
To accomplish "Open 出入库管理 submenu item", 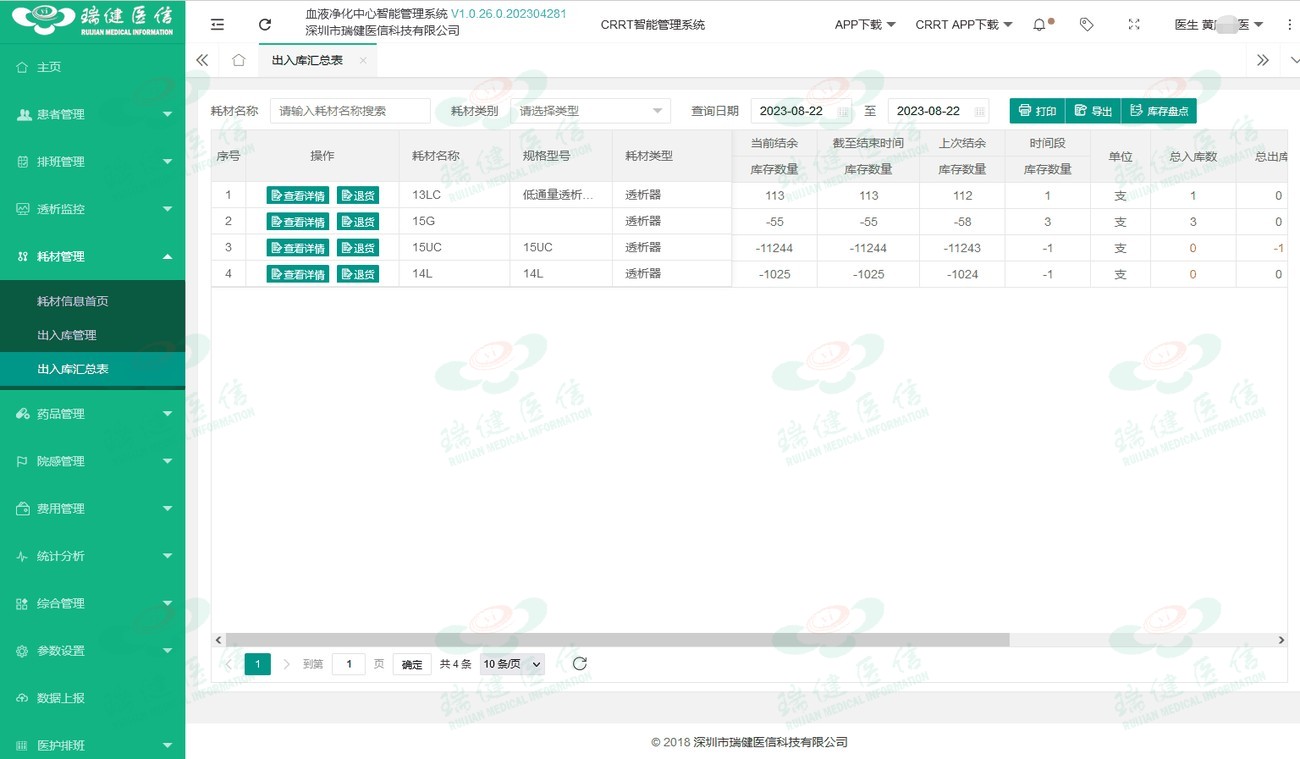I will click(92, 335).
